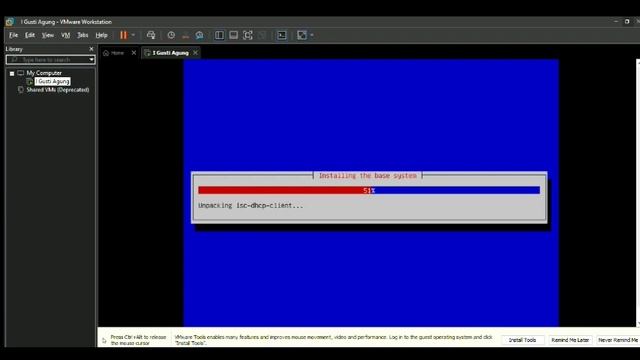This screenshot has width=640, height=360.
Task: Close the Home tab
Action: (x=133, y=53)
